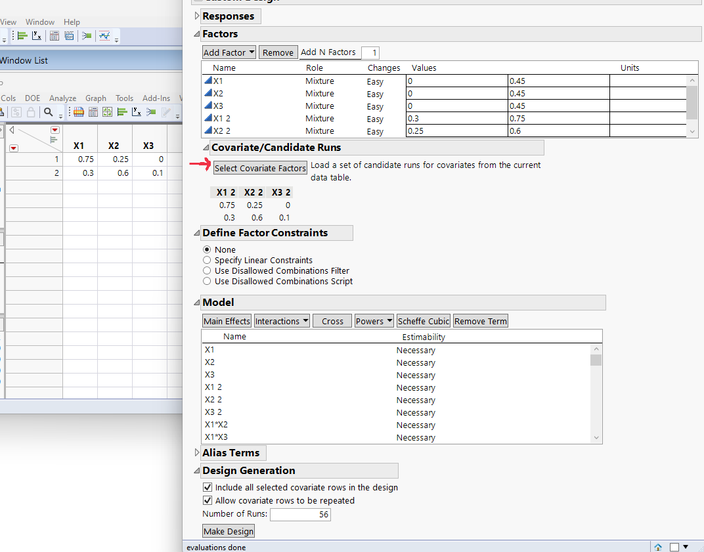
Task: Open the DOE menu
Action: 33,98
